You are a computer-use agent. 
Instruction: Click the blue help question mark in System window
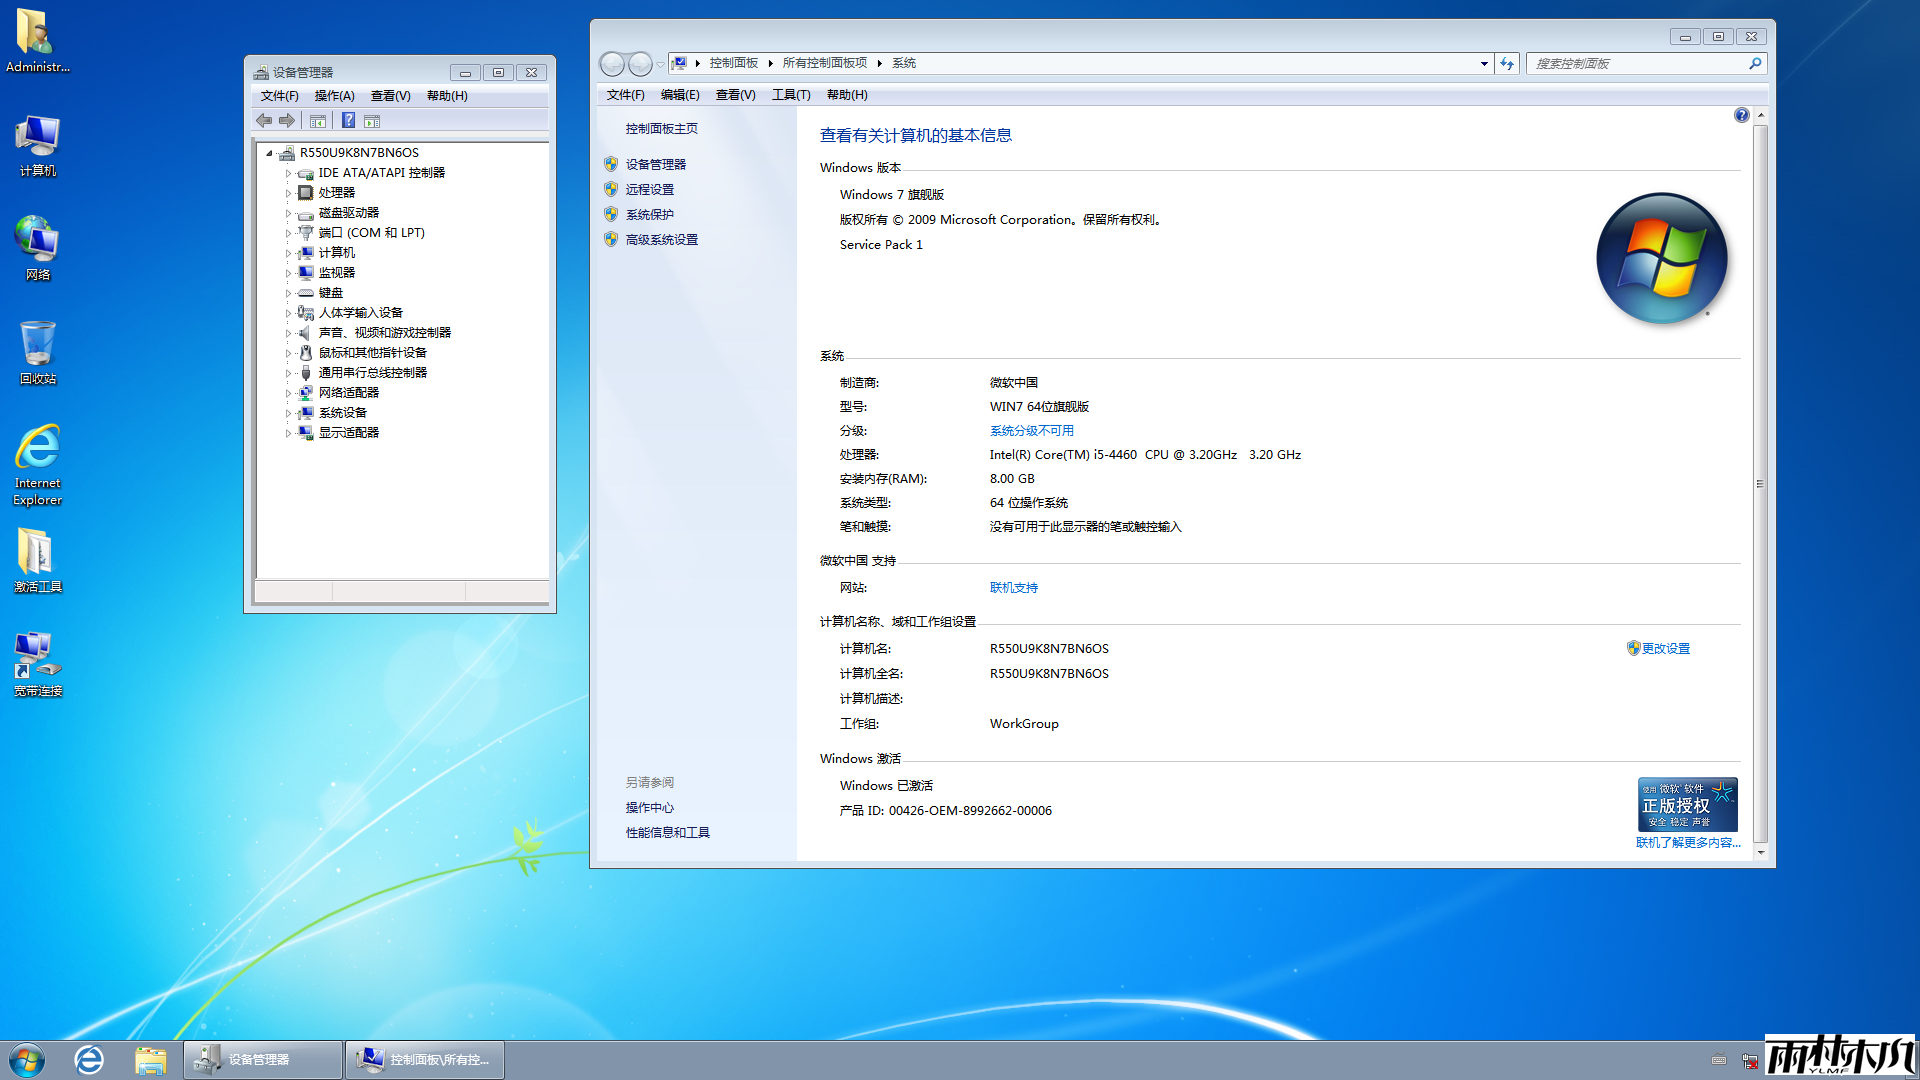[x=1741, y=115]
